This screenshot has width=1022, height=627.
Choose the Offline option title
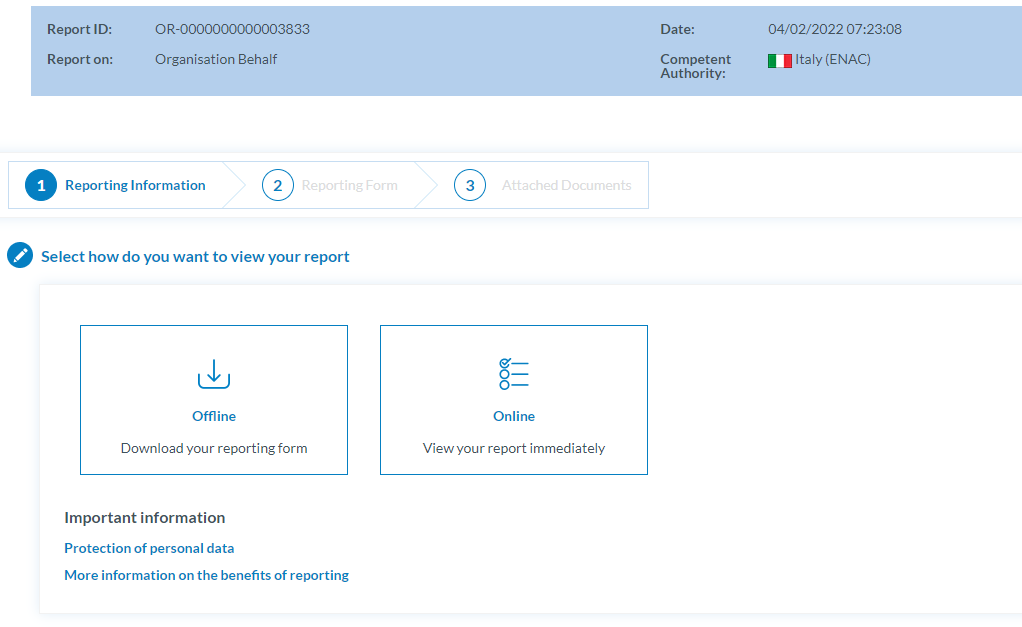click(214, 416)
